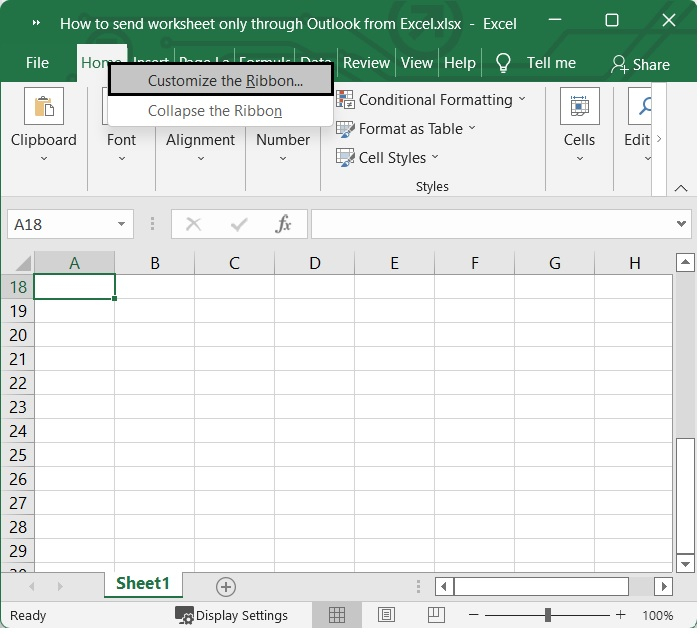This screenshot has height=634, width=700.
Task: Add a new sheet with plus icon
Action: coord(226,587)
